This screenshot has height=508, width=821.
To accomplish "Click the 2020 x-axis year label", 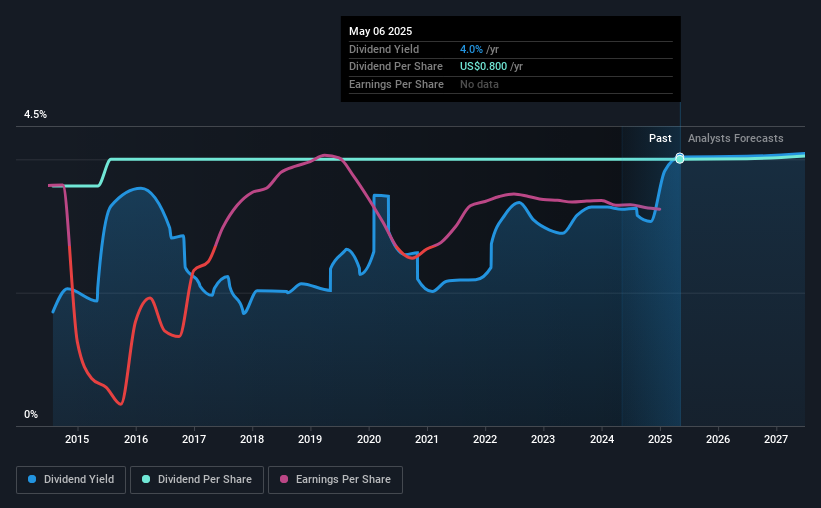I will [x=369, y=439].
